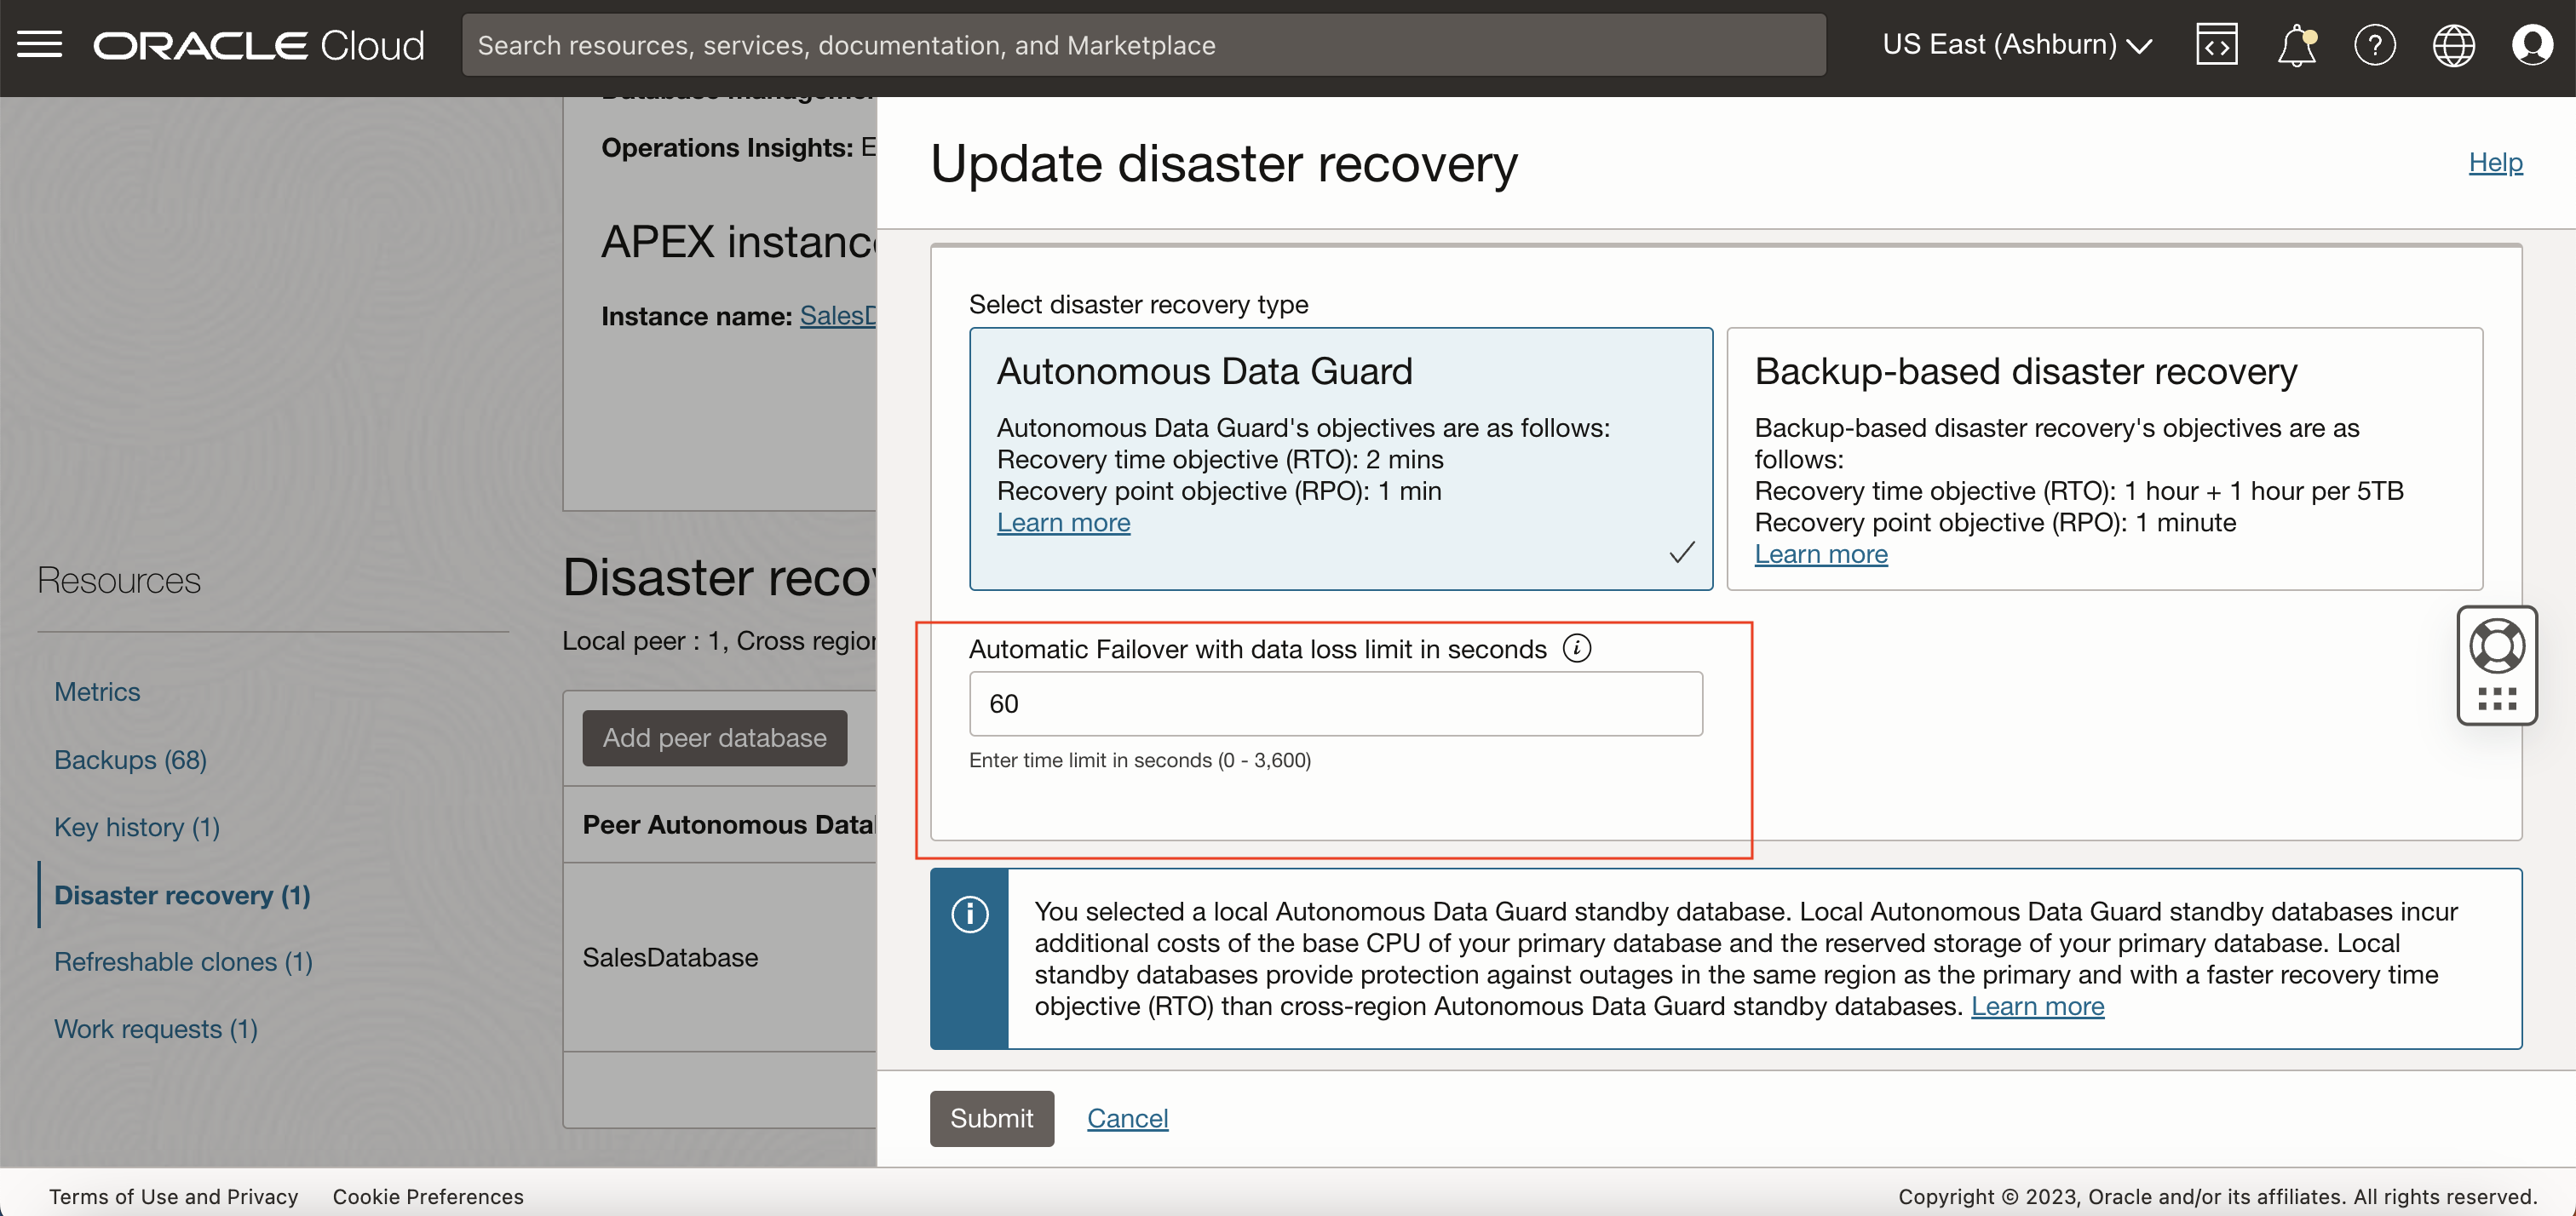2576x1216 pixels.
Task: Switch to Backups in the Resources sidebar
Action: [130, 760]
